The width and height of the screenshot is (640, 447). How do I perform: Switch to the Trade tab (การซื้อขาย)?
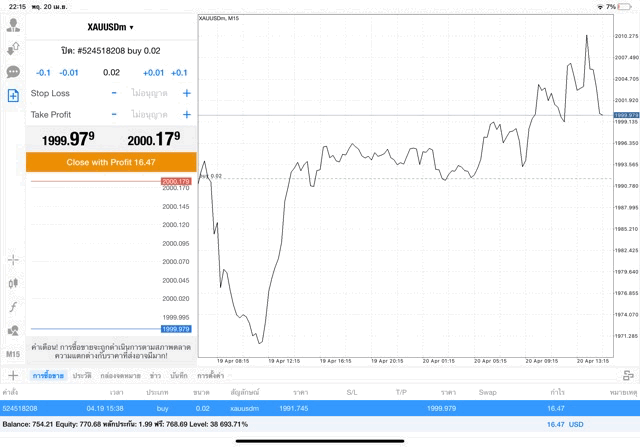coord(48,376)
